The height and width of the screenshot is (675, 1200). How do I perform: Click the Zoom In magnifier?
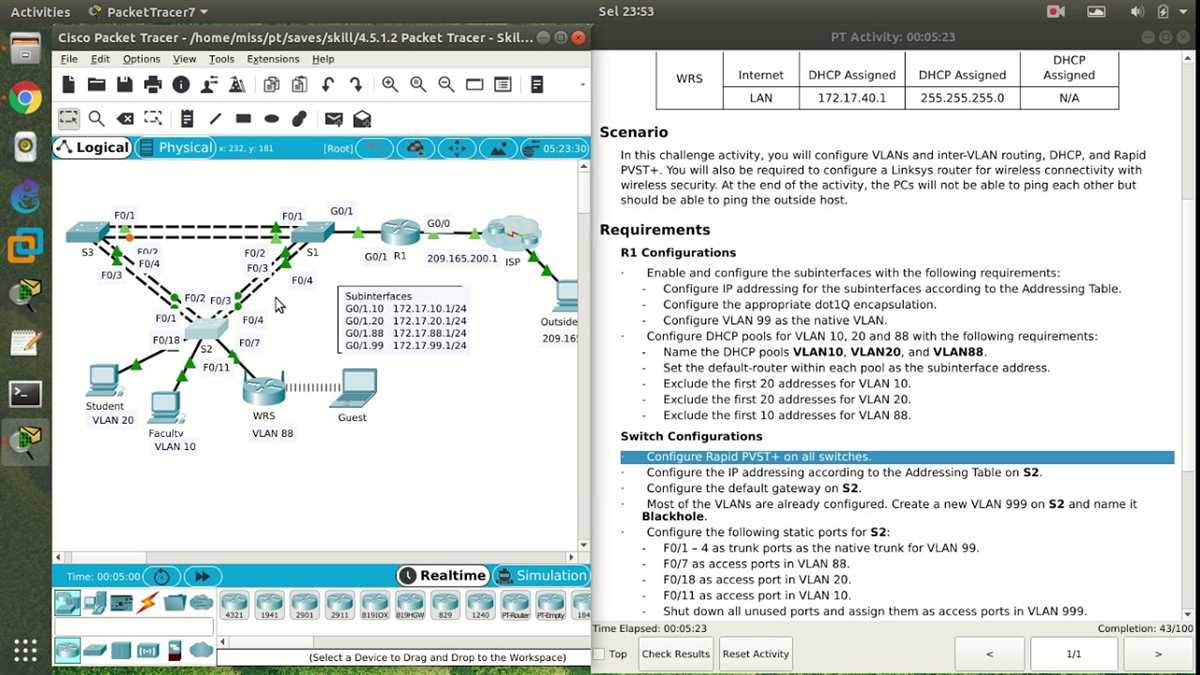(389, 85)
